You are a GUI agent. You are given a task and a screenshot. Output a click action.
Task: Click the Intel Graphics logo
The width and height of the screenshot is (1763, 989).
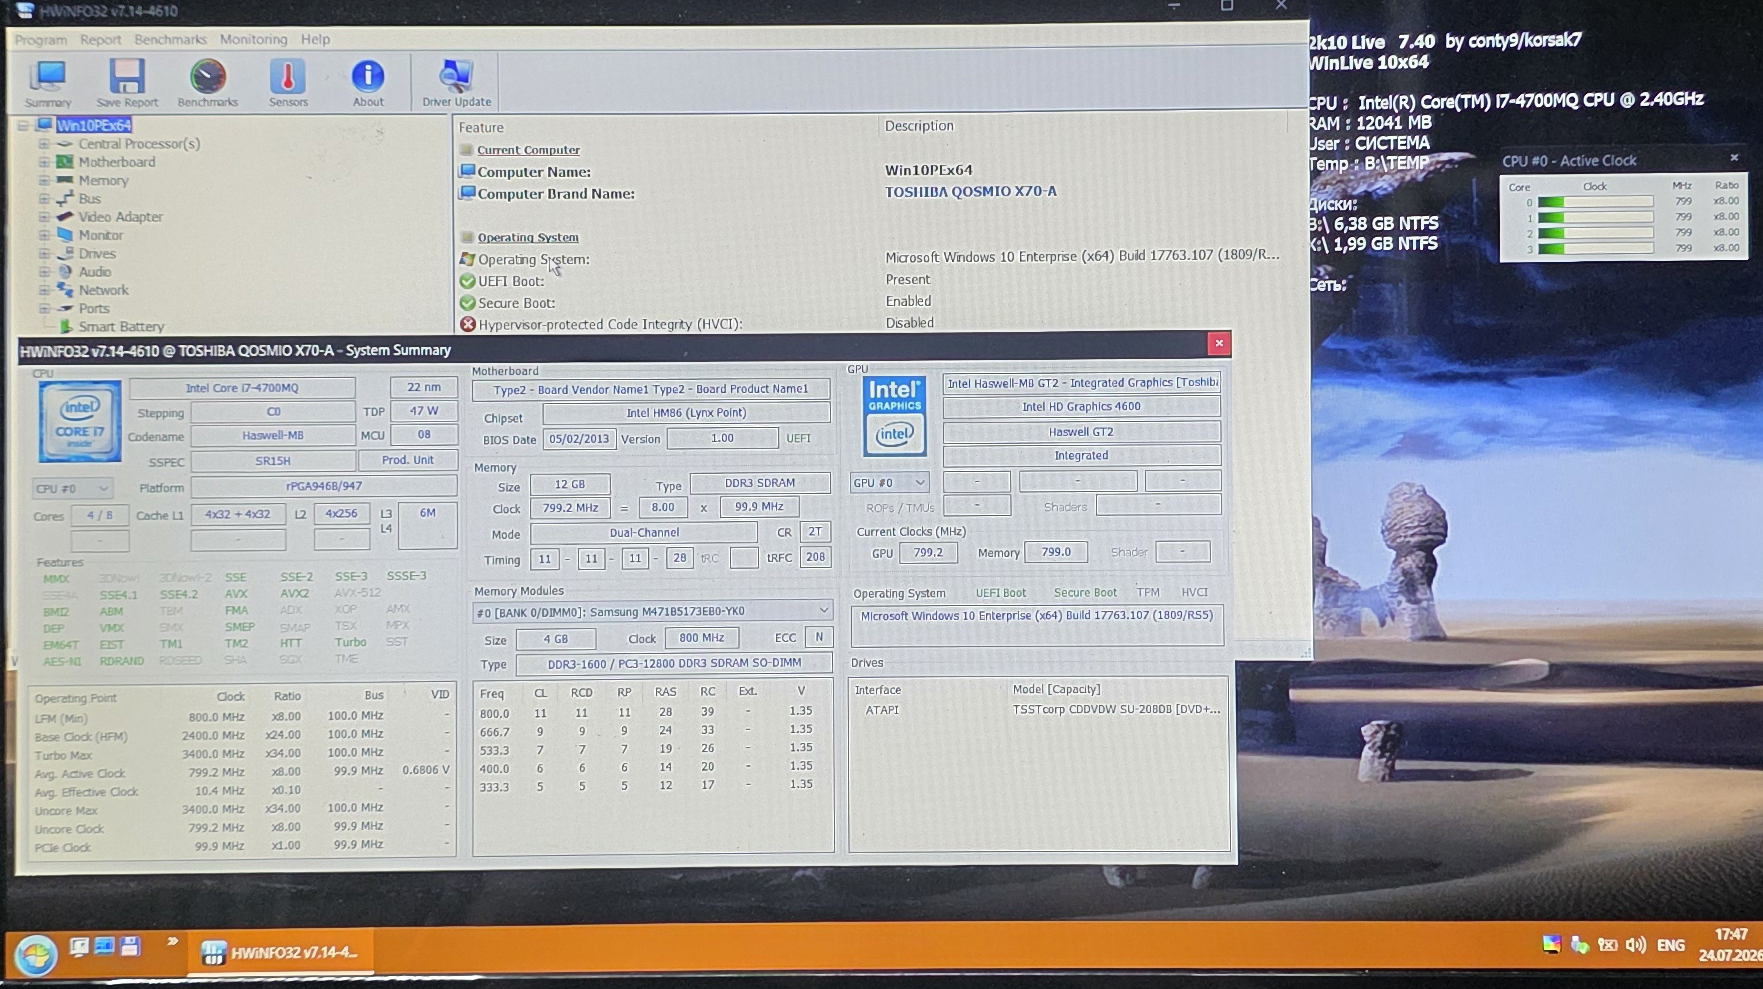point(895,417)
